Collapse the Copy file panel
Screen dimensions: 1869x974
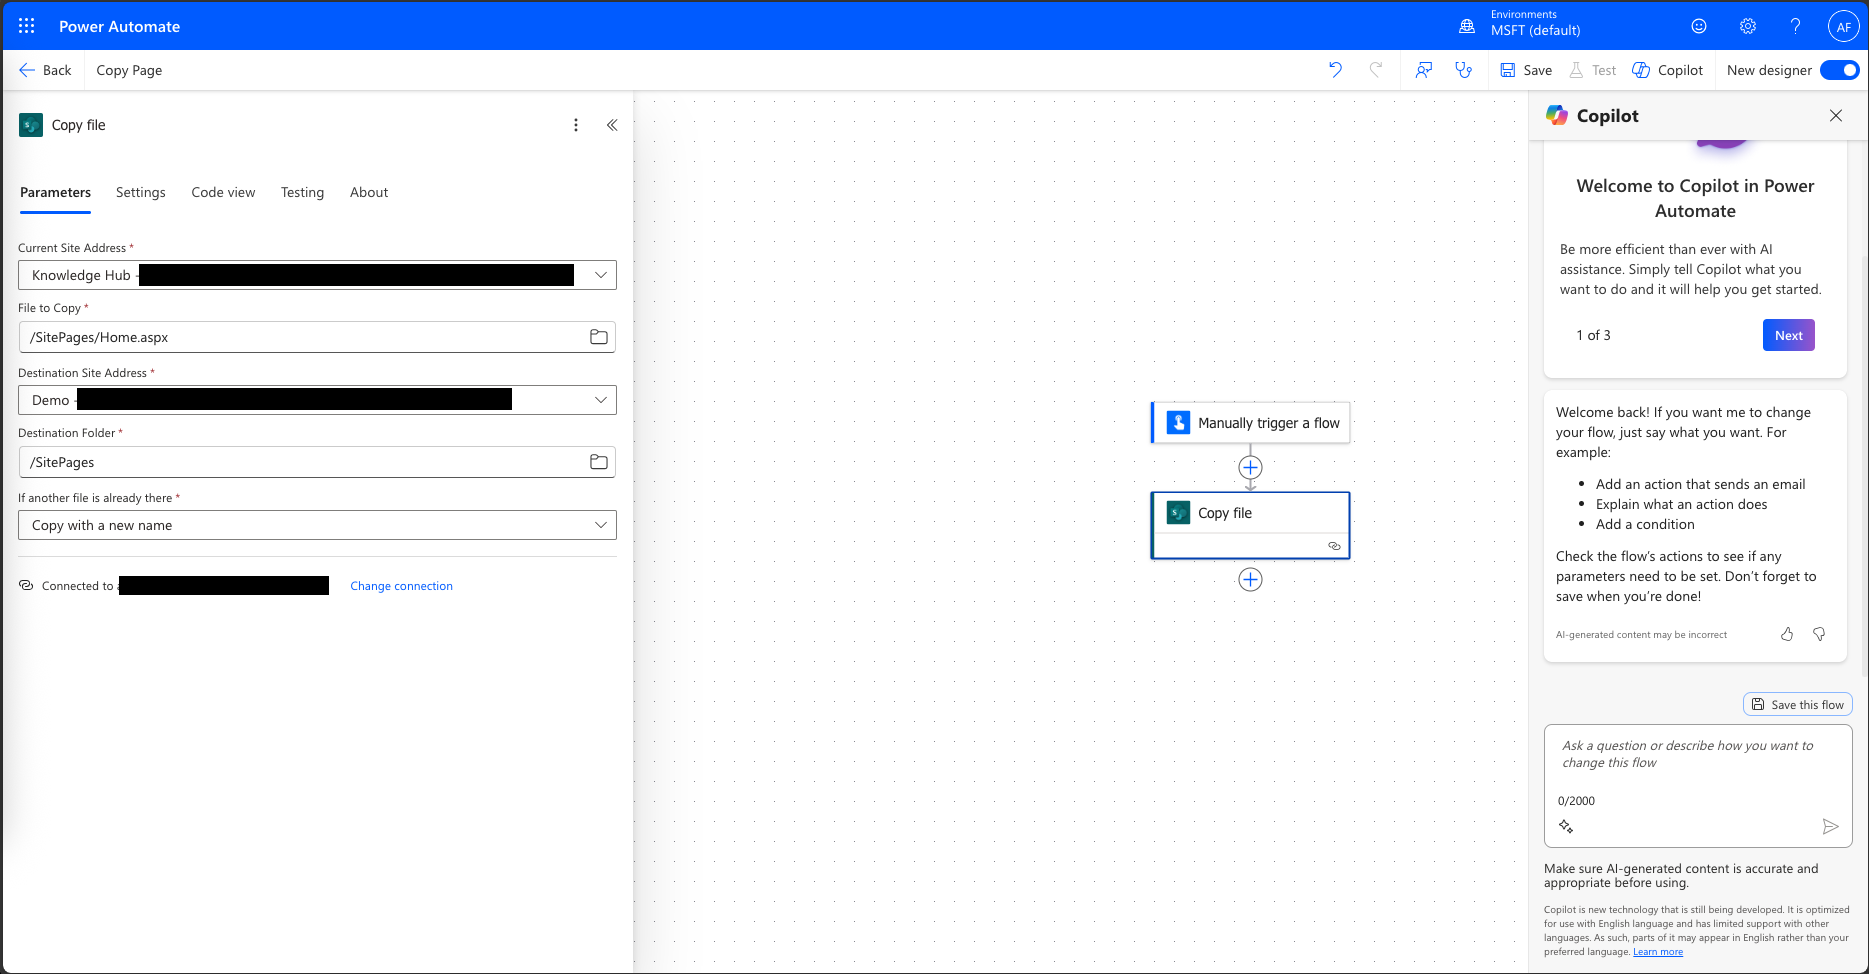[612, 125]
